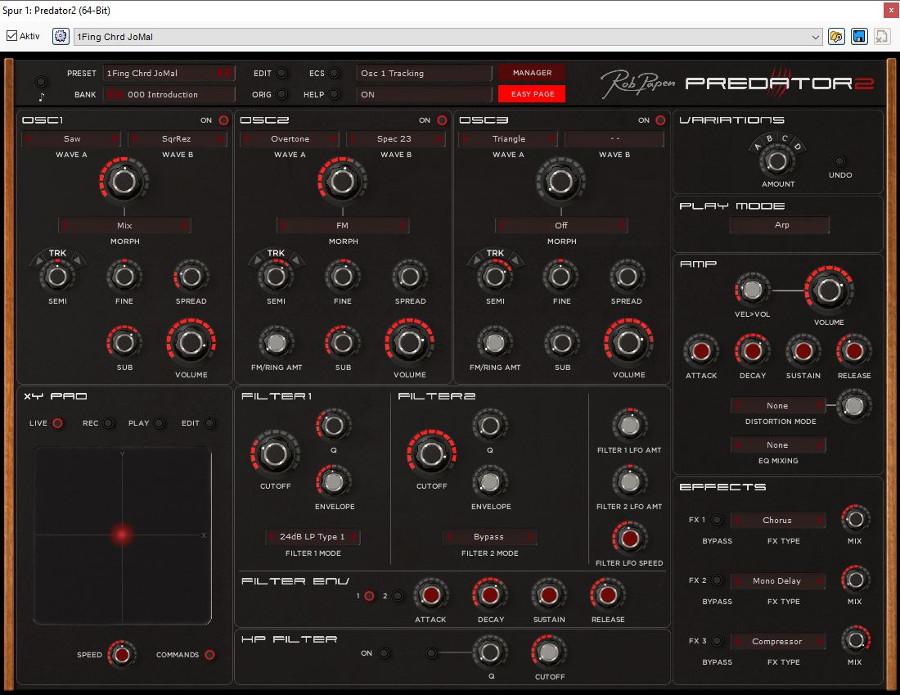Open OSC2 Wave B selector showing Spec 23
Screen dimensions: 900x695
point(394,139)
